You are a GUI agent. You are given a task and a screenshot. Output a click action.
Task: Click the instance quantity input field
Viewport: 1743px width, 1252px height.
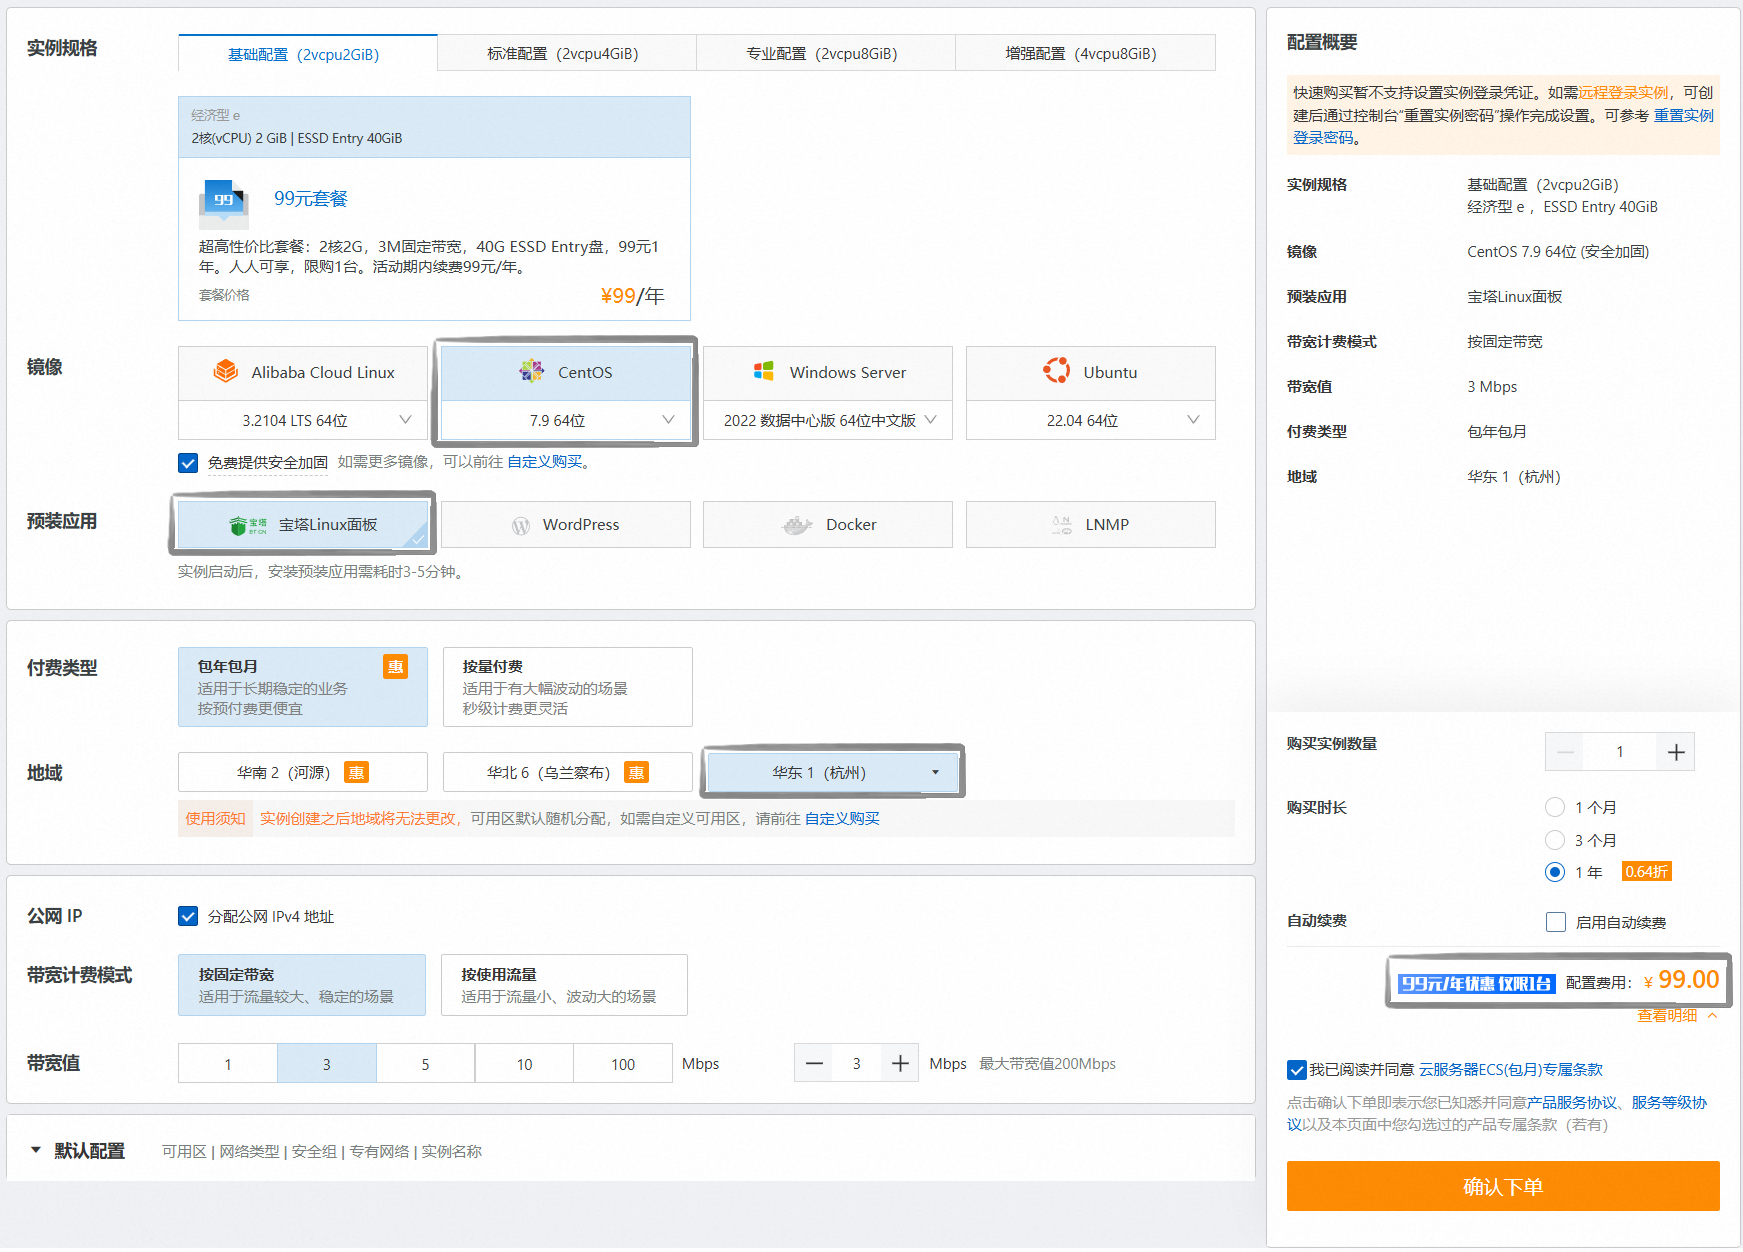click(1620, 752)
